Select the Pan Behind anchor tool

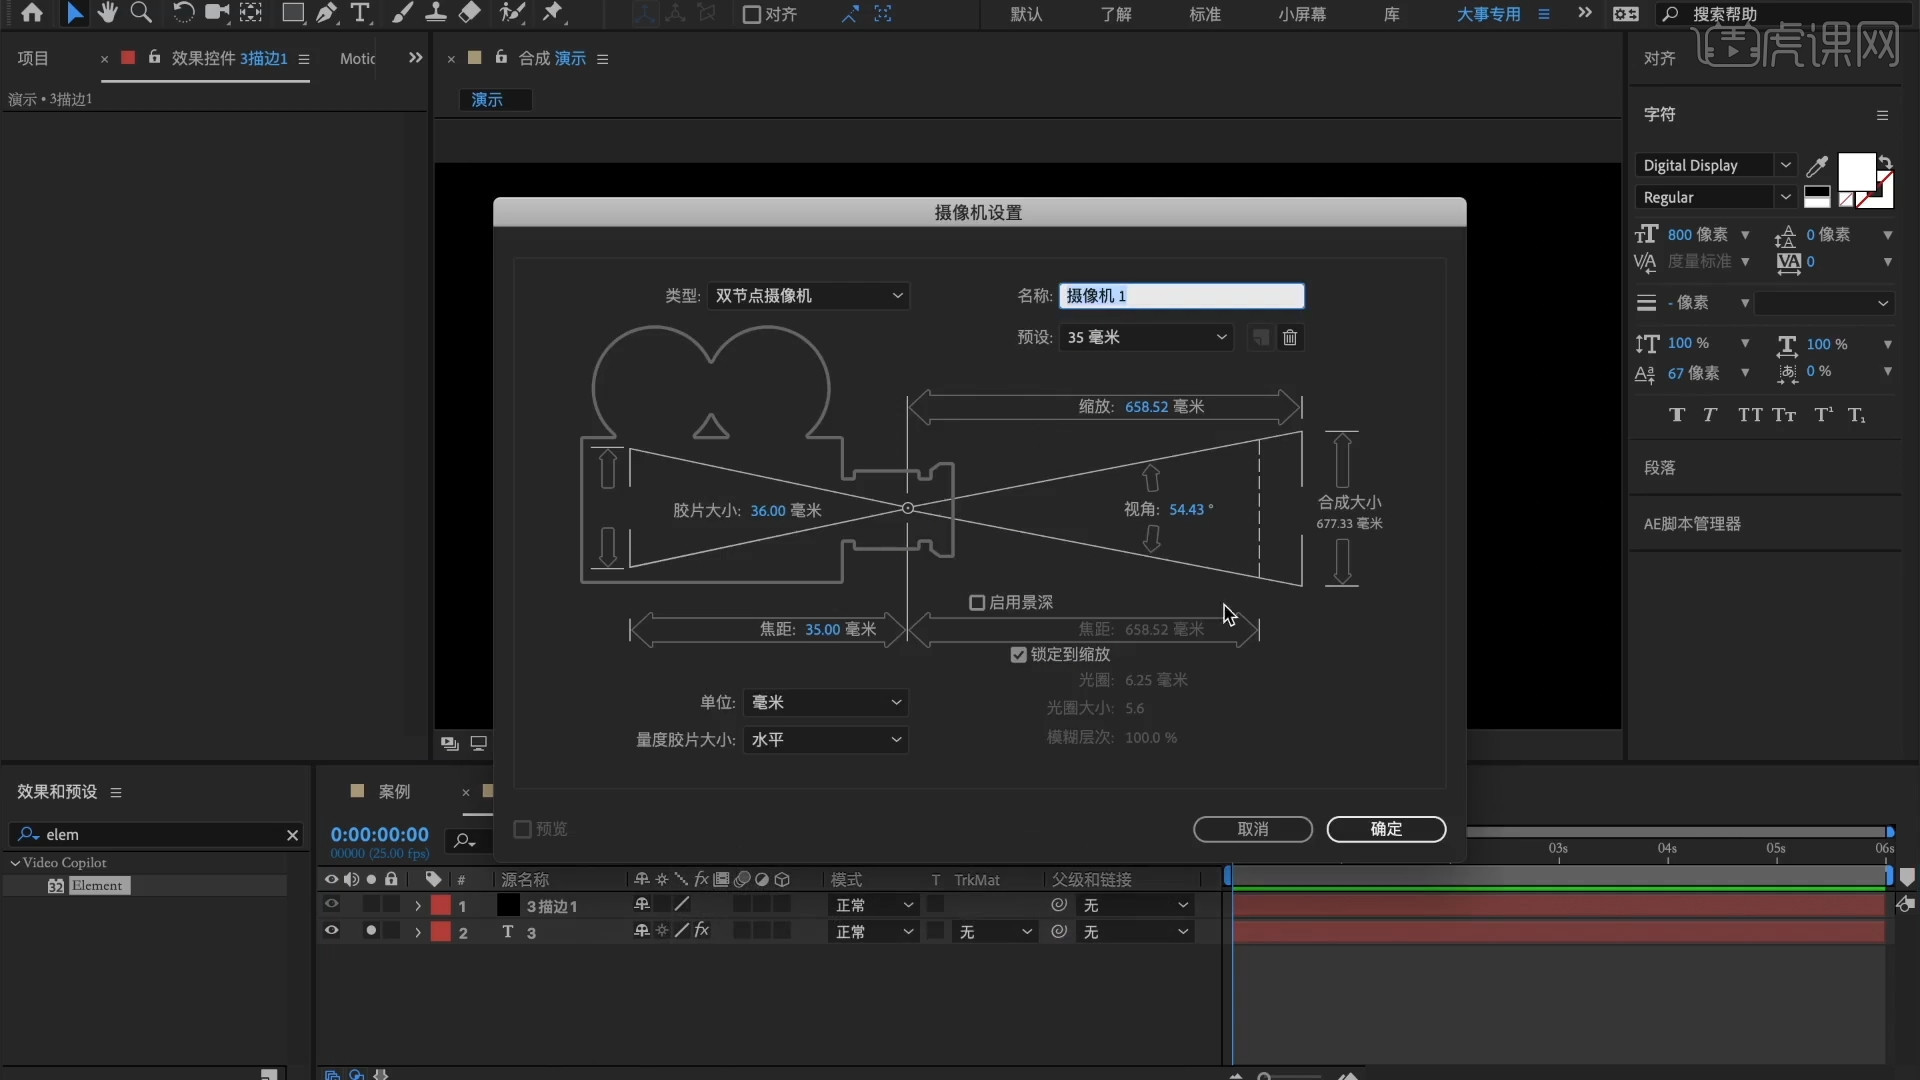pos(251,13)
